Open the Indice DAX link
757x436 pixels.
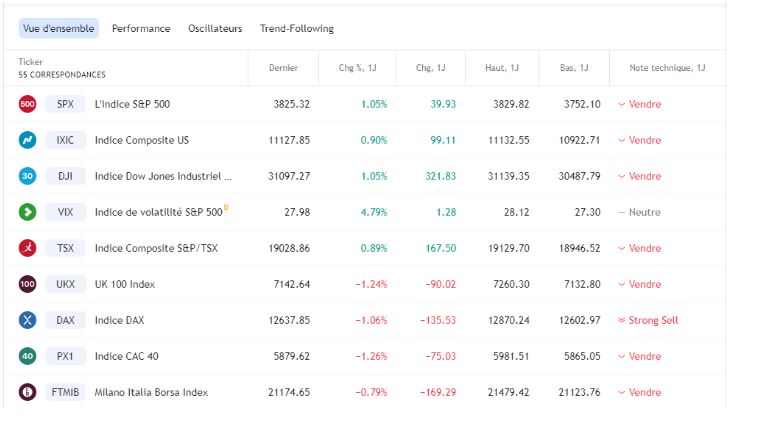pos(119,320)
